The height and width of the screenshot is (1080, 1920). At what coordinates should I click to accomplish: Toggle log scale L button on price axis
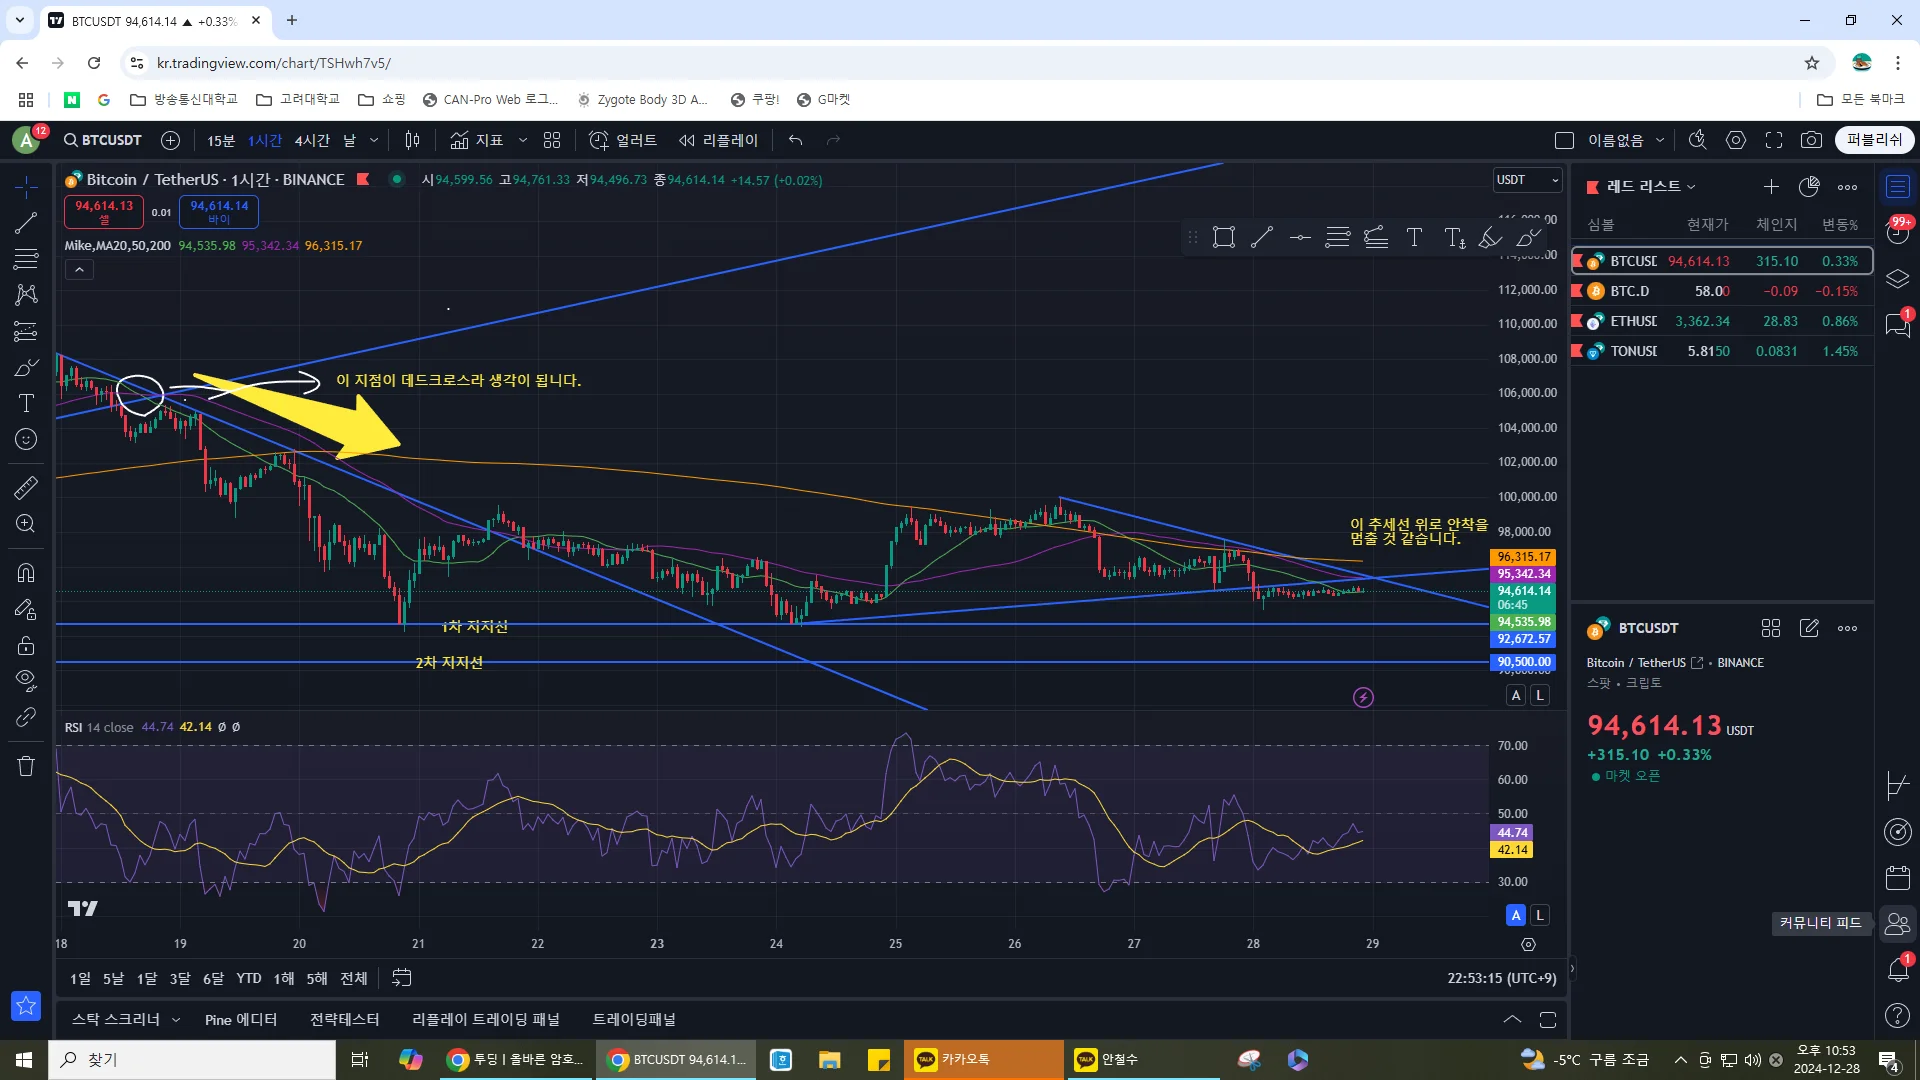click(1540, 696)
